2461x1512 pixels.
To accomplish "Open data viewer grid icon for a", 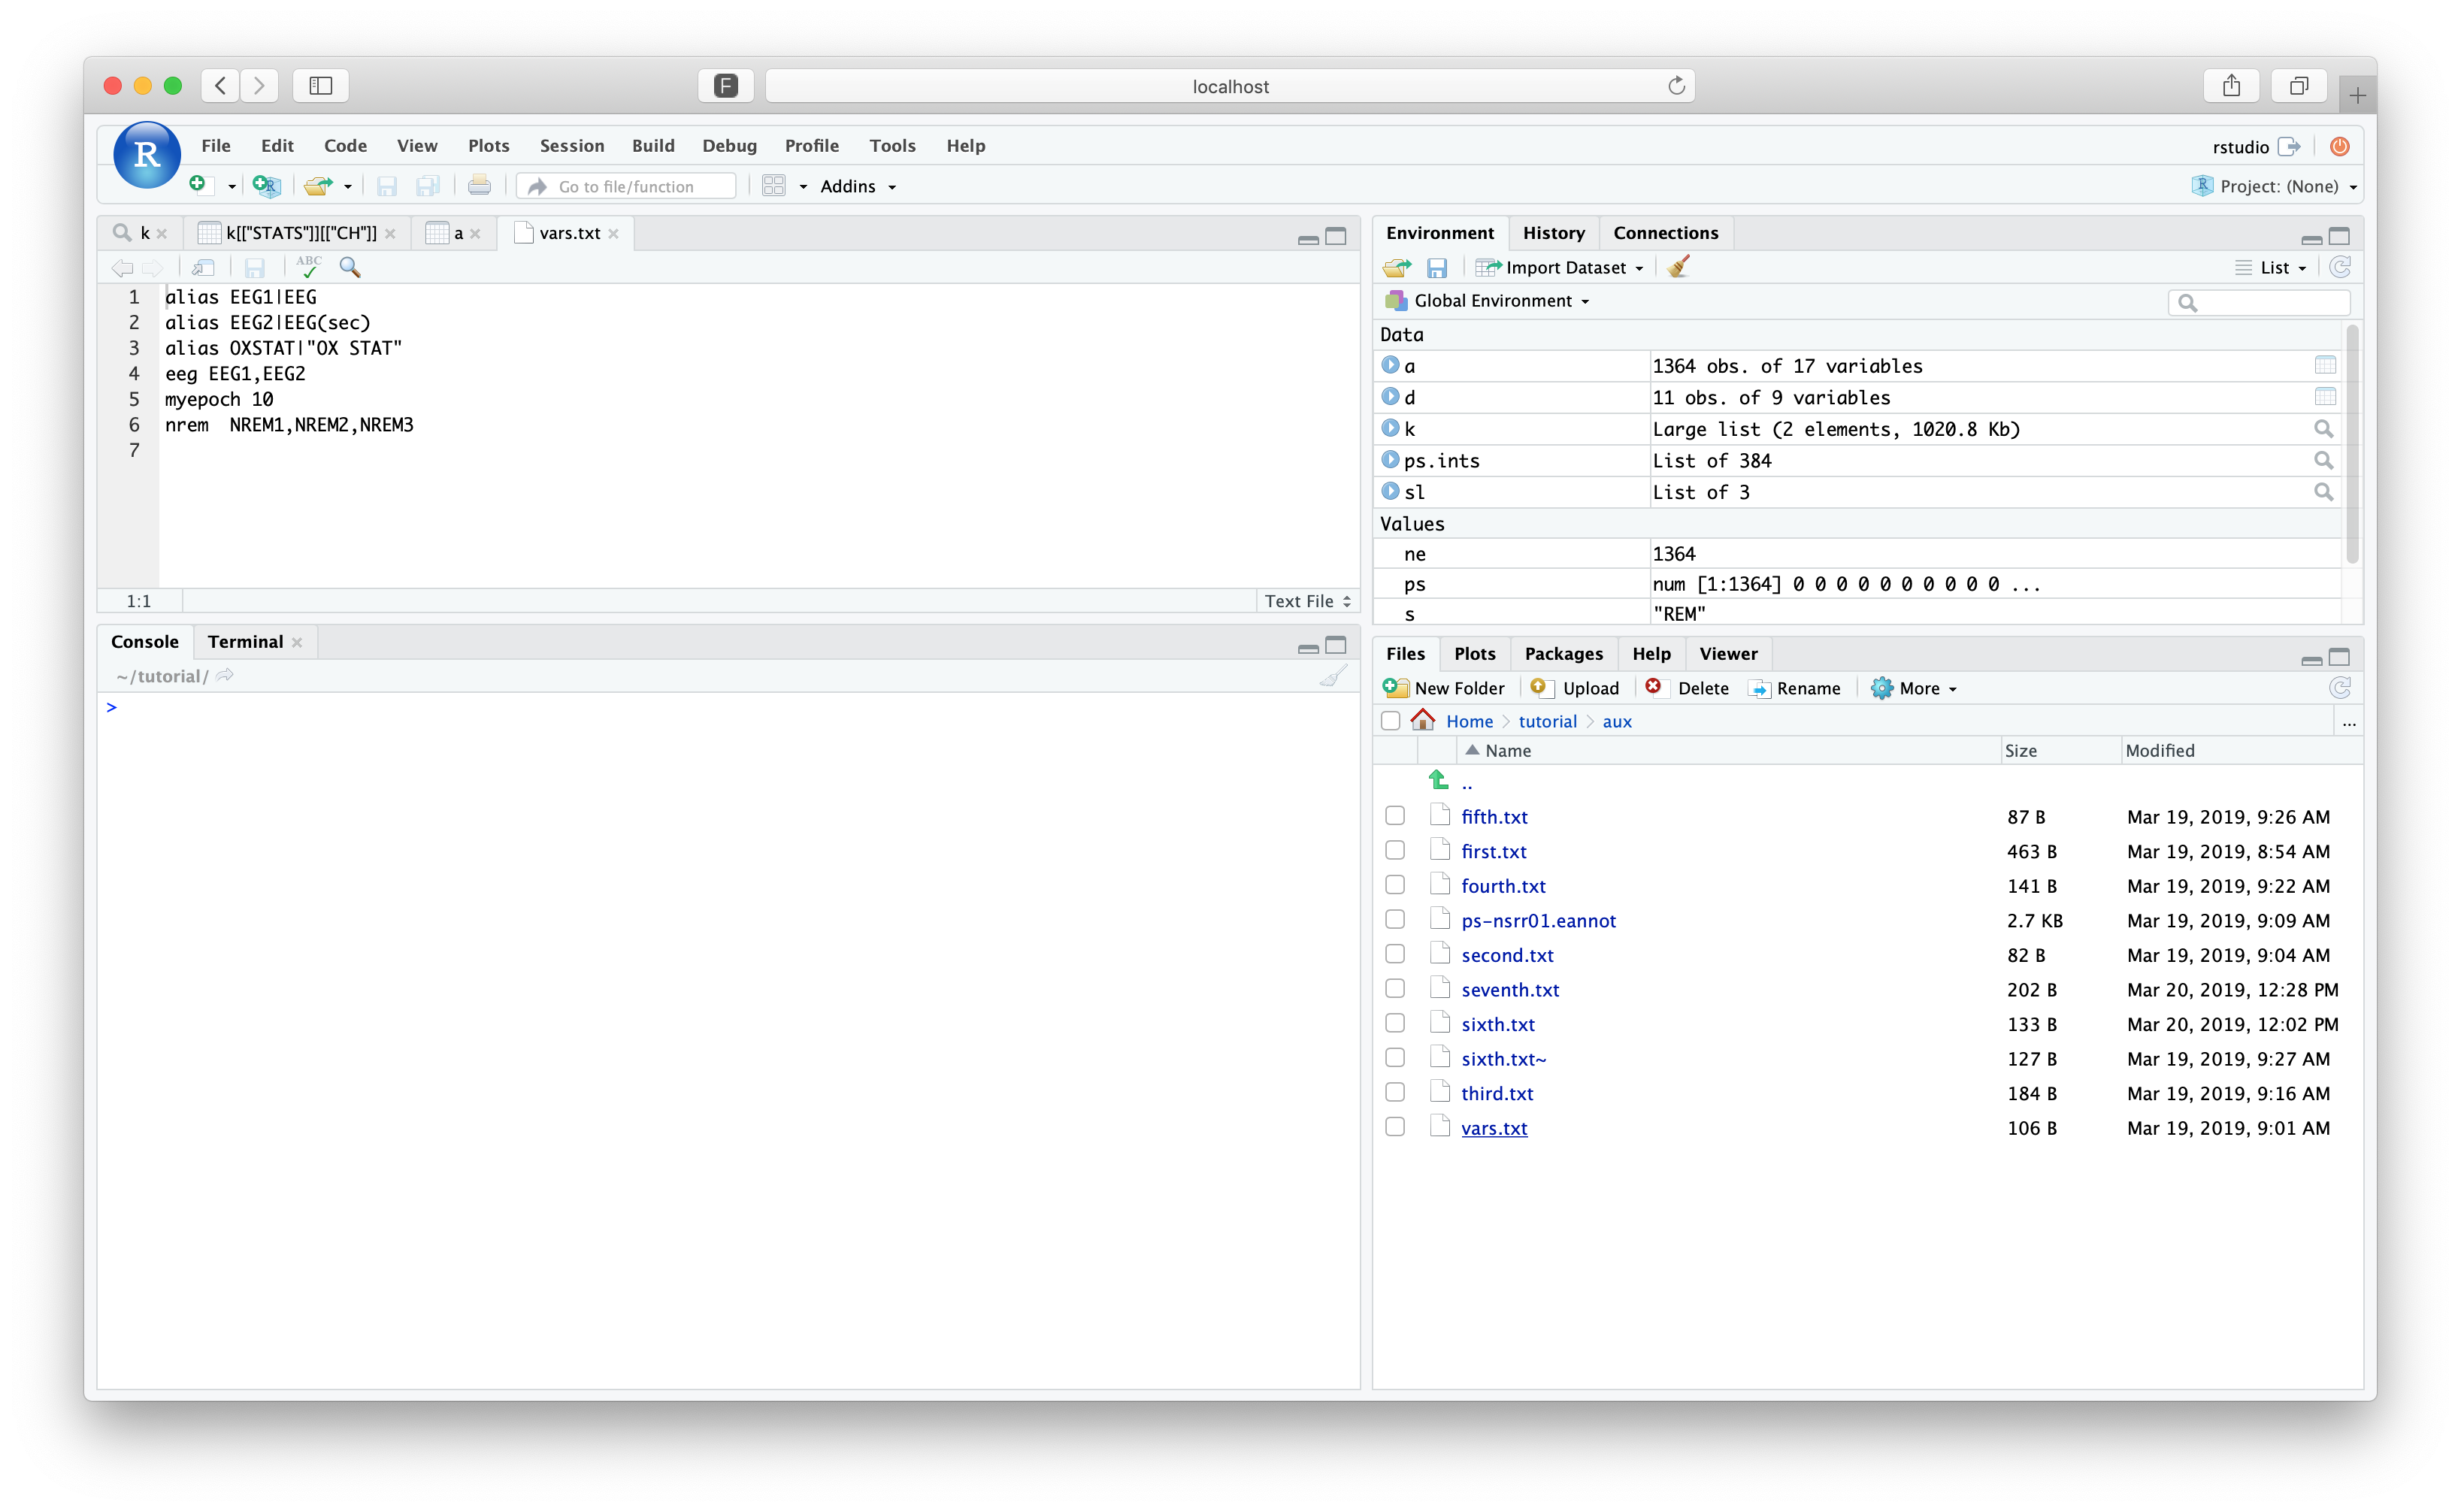I will [x=2324, y=365].
